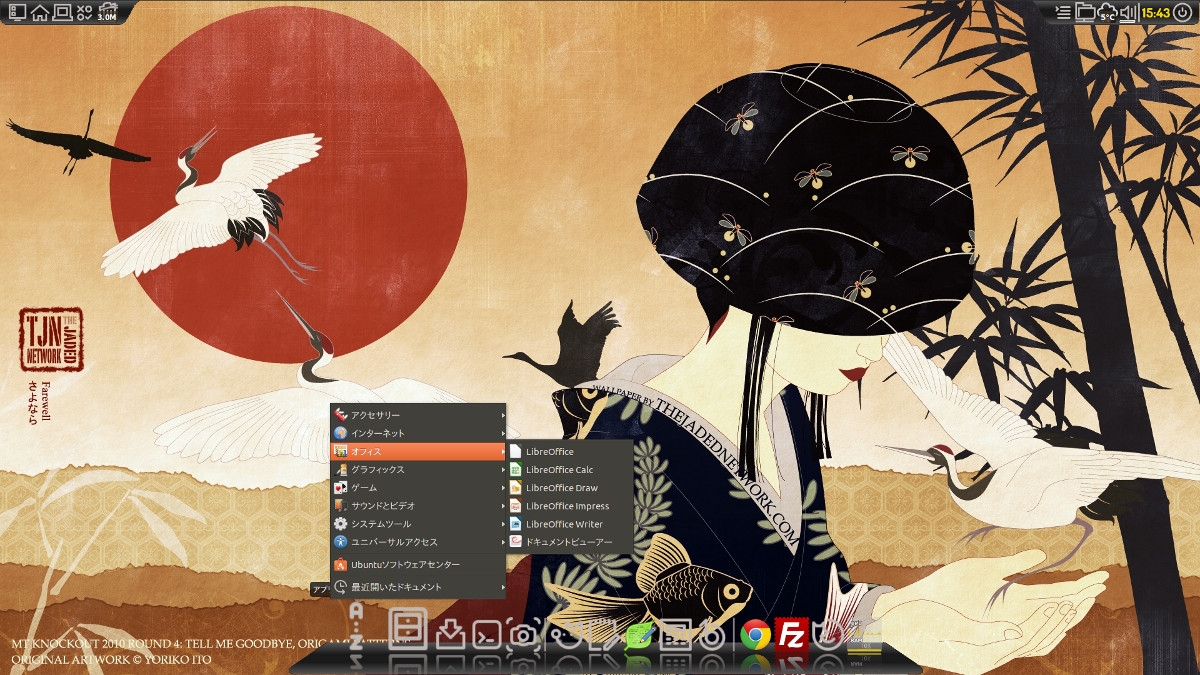Open the アクセサリー submenu
The image size is (1200, 675).
[419, 415]
